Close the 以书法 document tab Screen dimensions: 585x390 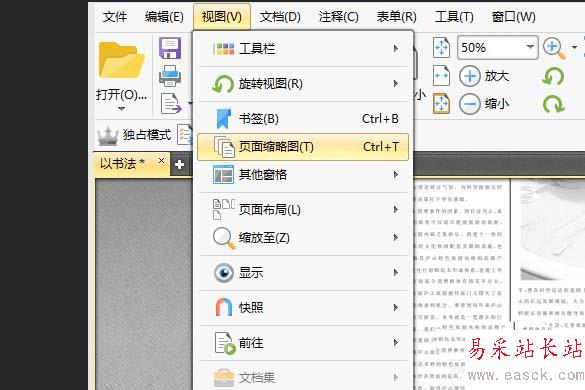pos(161,161)
